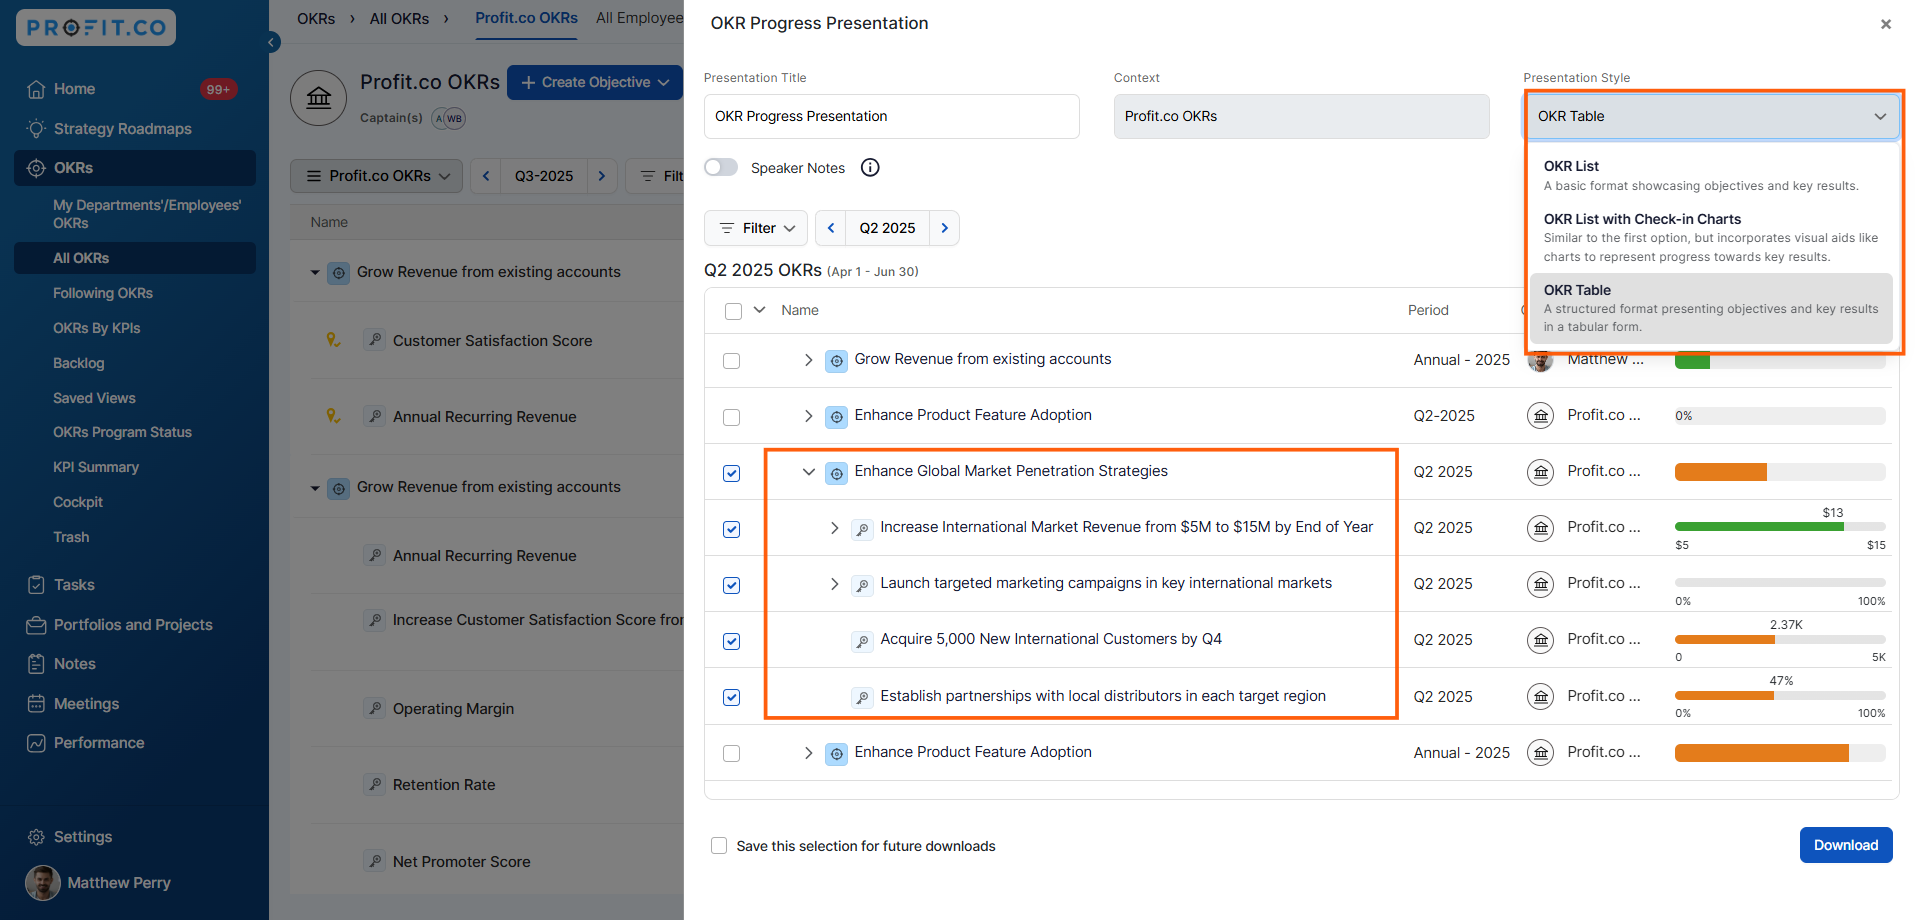Collapse Enhance Global Market Penetration Strategies
This screenshot has height=920, width=1918.
808,472
